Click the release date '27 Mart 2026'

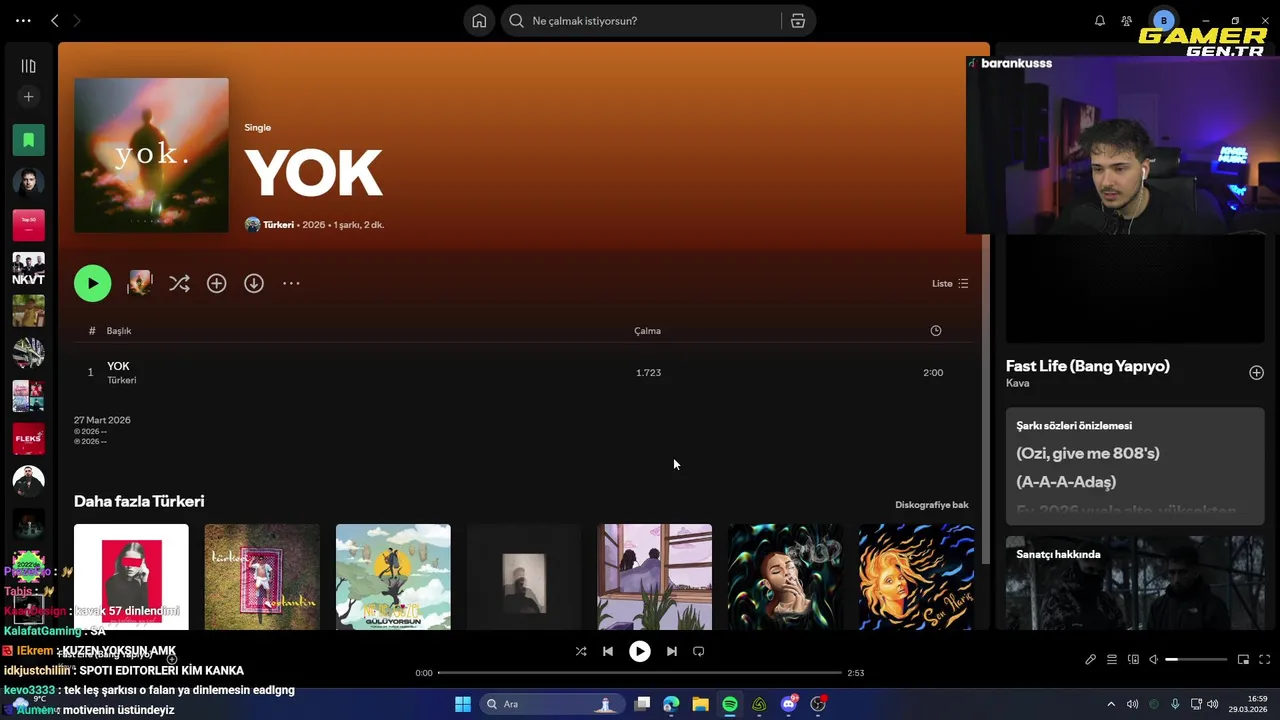(x=102, y=420)
